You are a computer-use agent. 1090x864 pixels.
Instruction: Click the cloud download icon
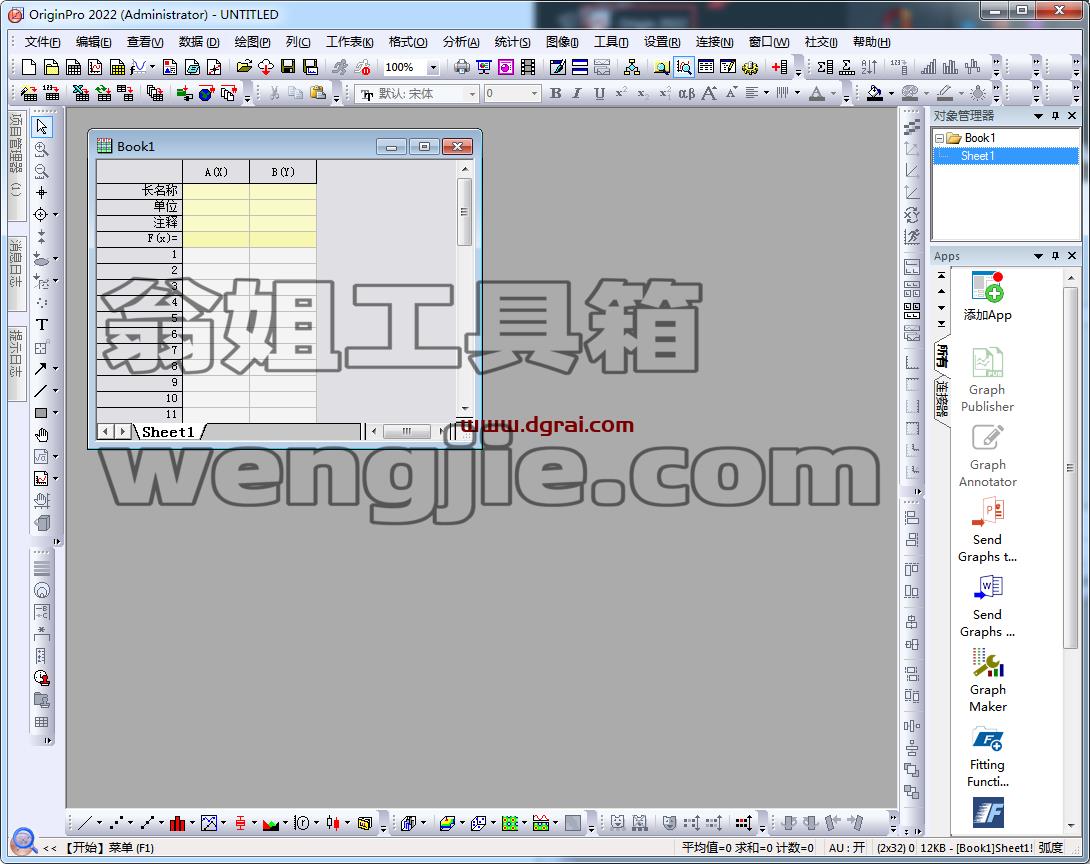tap(266, 67)
